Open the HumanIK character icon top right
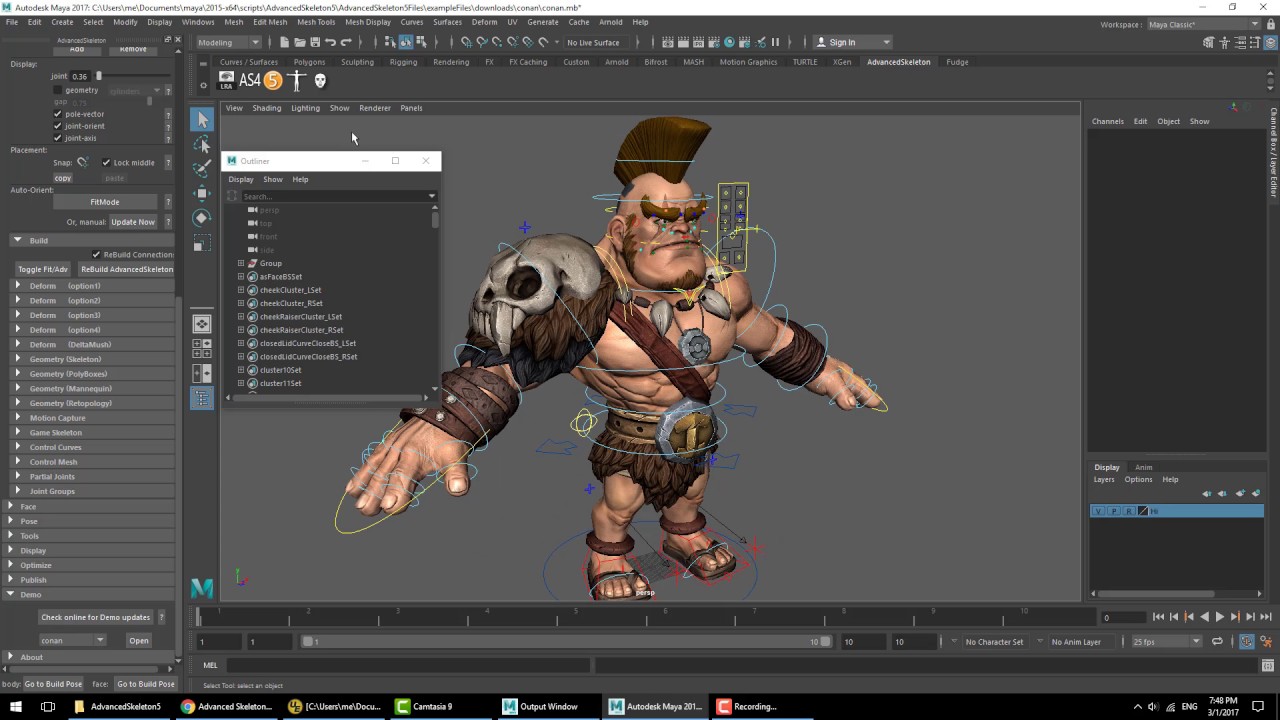The height and width of the screenshot is (720, 1280). (x=1225, y=42)
